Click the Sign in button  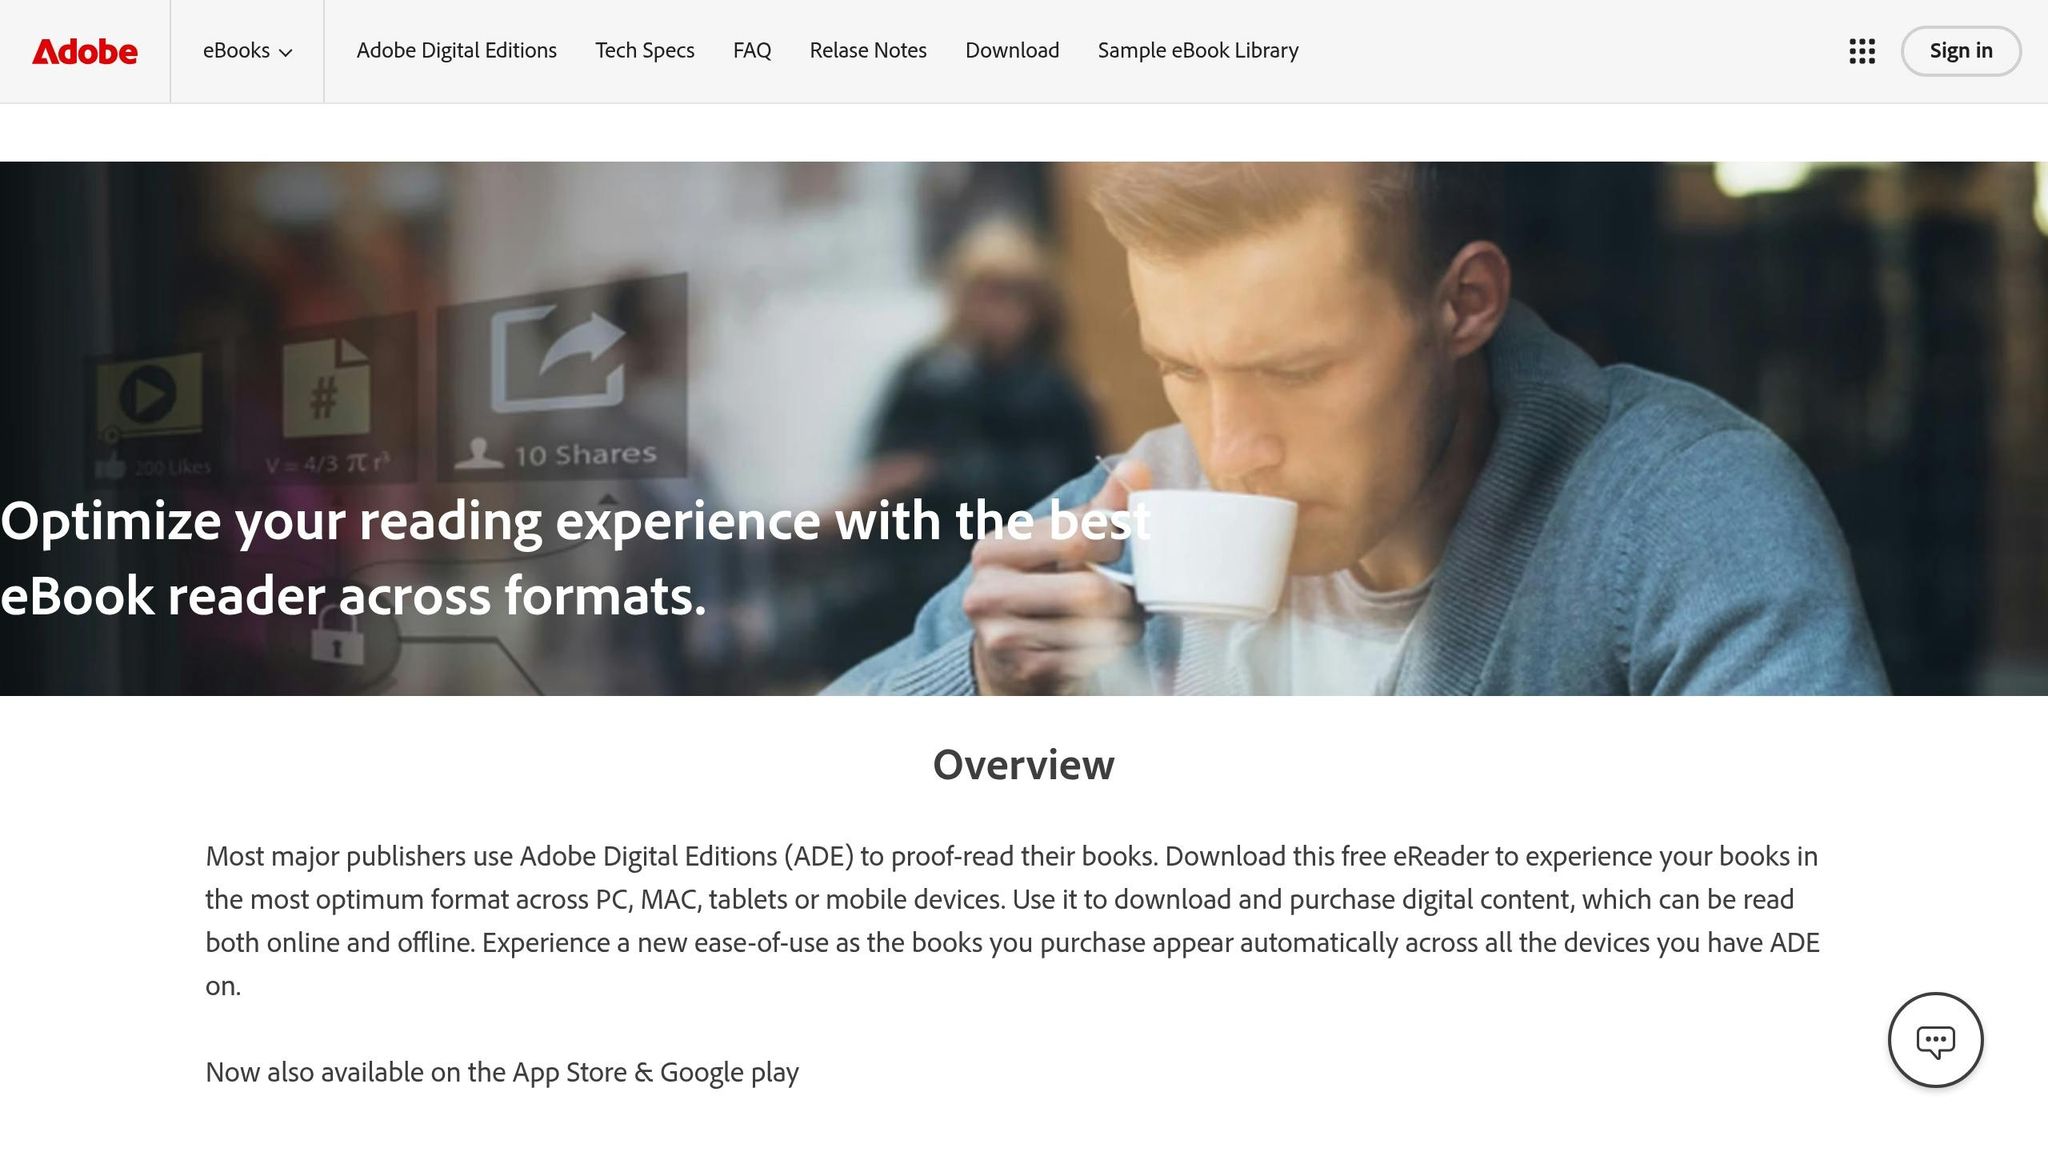1960,51
